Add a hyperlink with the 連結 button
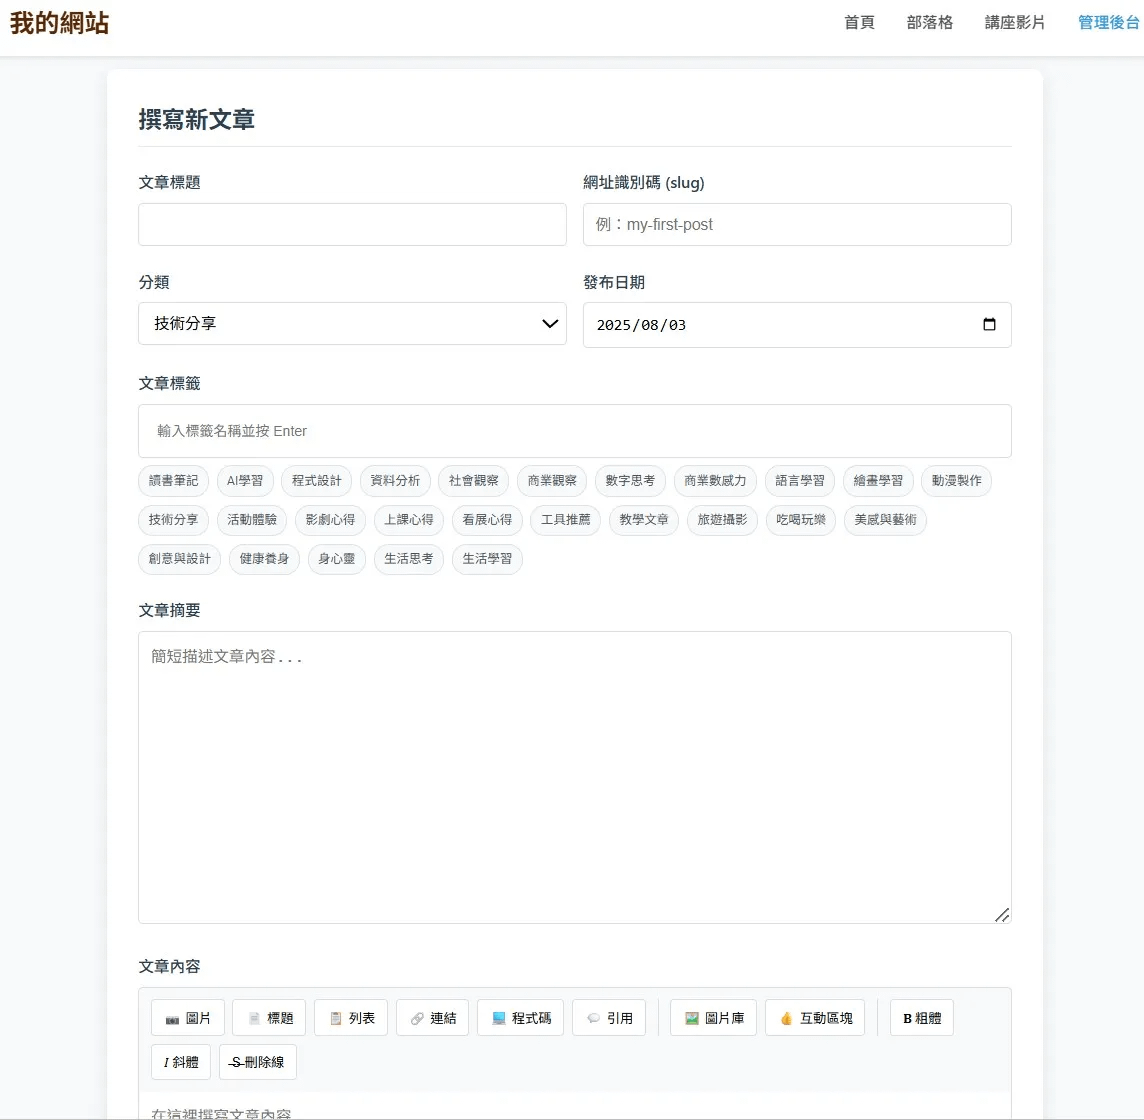This screenshot has height=1120, width=1144. click(x=432, y=1018)
